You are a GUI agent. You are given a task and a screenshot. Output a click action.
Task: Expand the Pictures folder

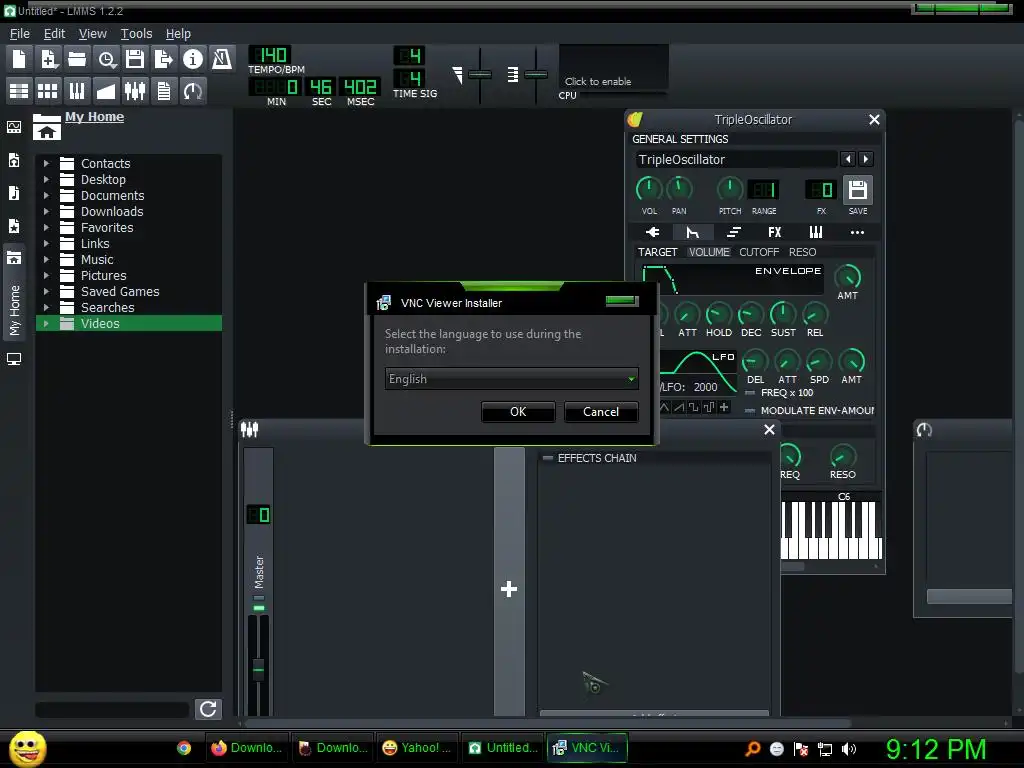(x=46, y=275)
